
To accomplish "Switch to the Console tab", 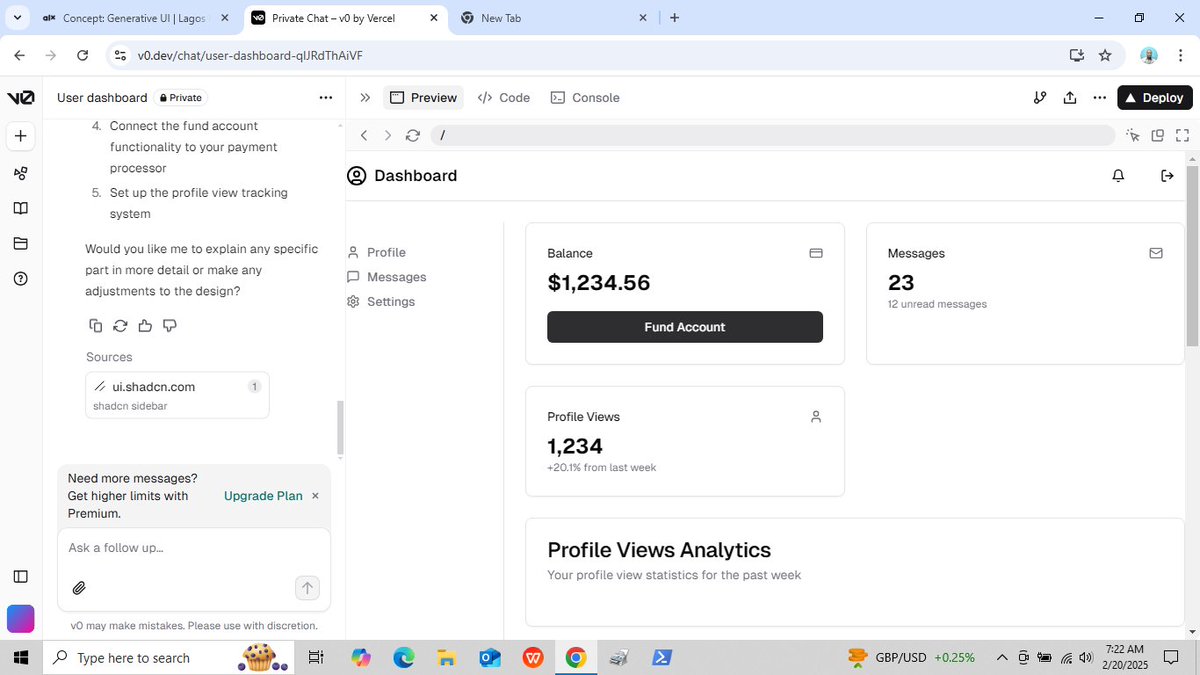I will click(585, 98).
